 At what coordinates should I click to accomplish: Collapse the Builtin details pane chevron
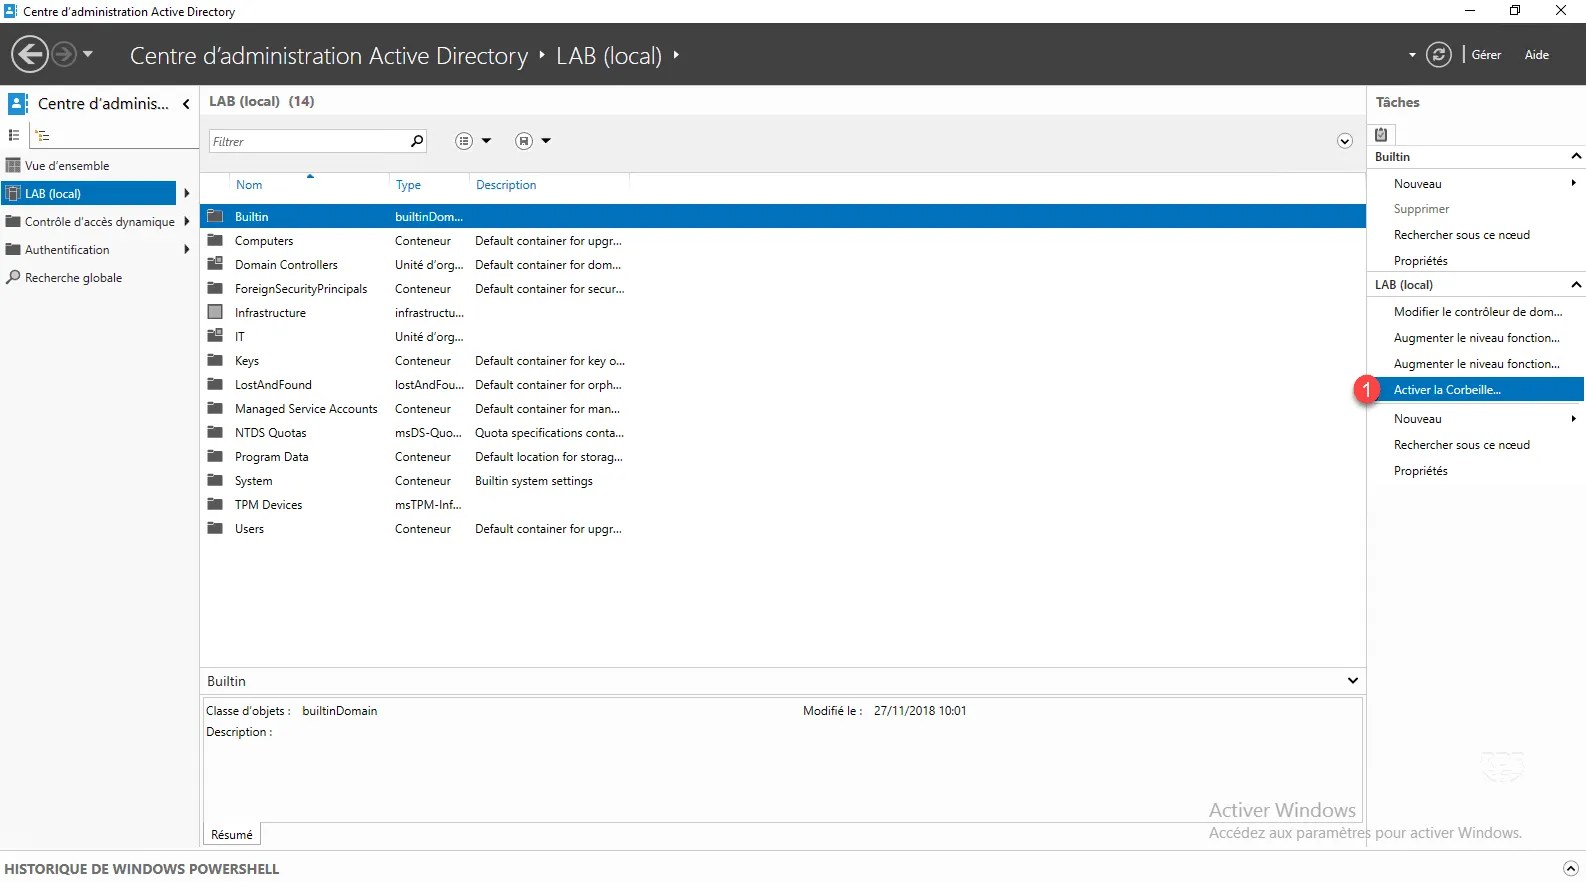click(x=1352, y=681)
